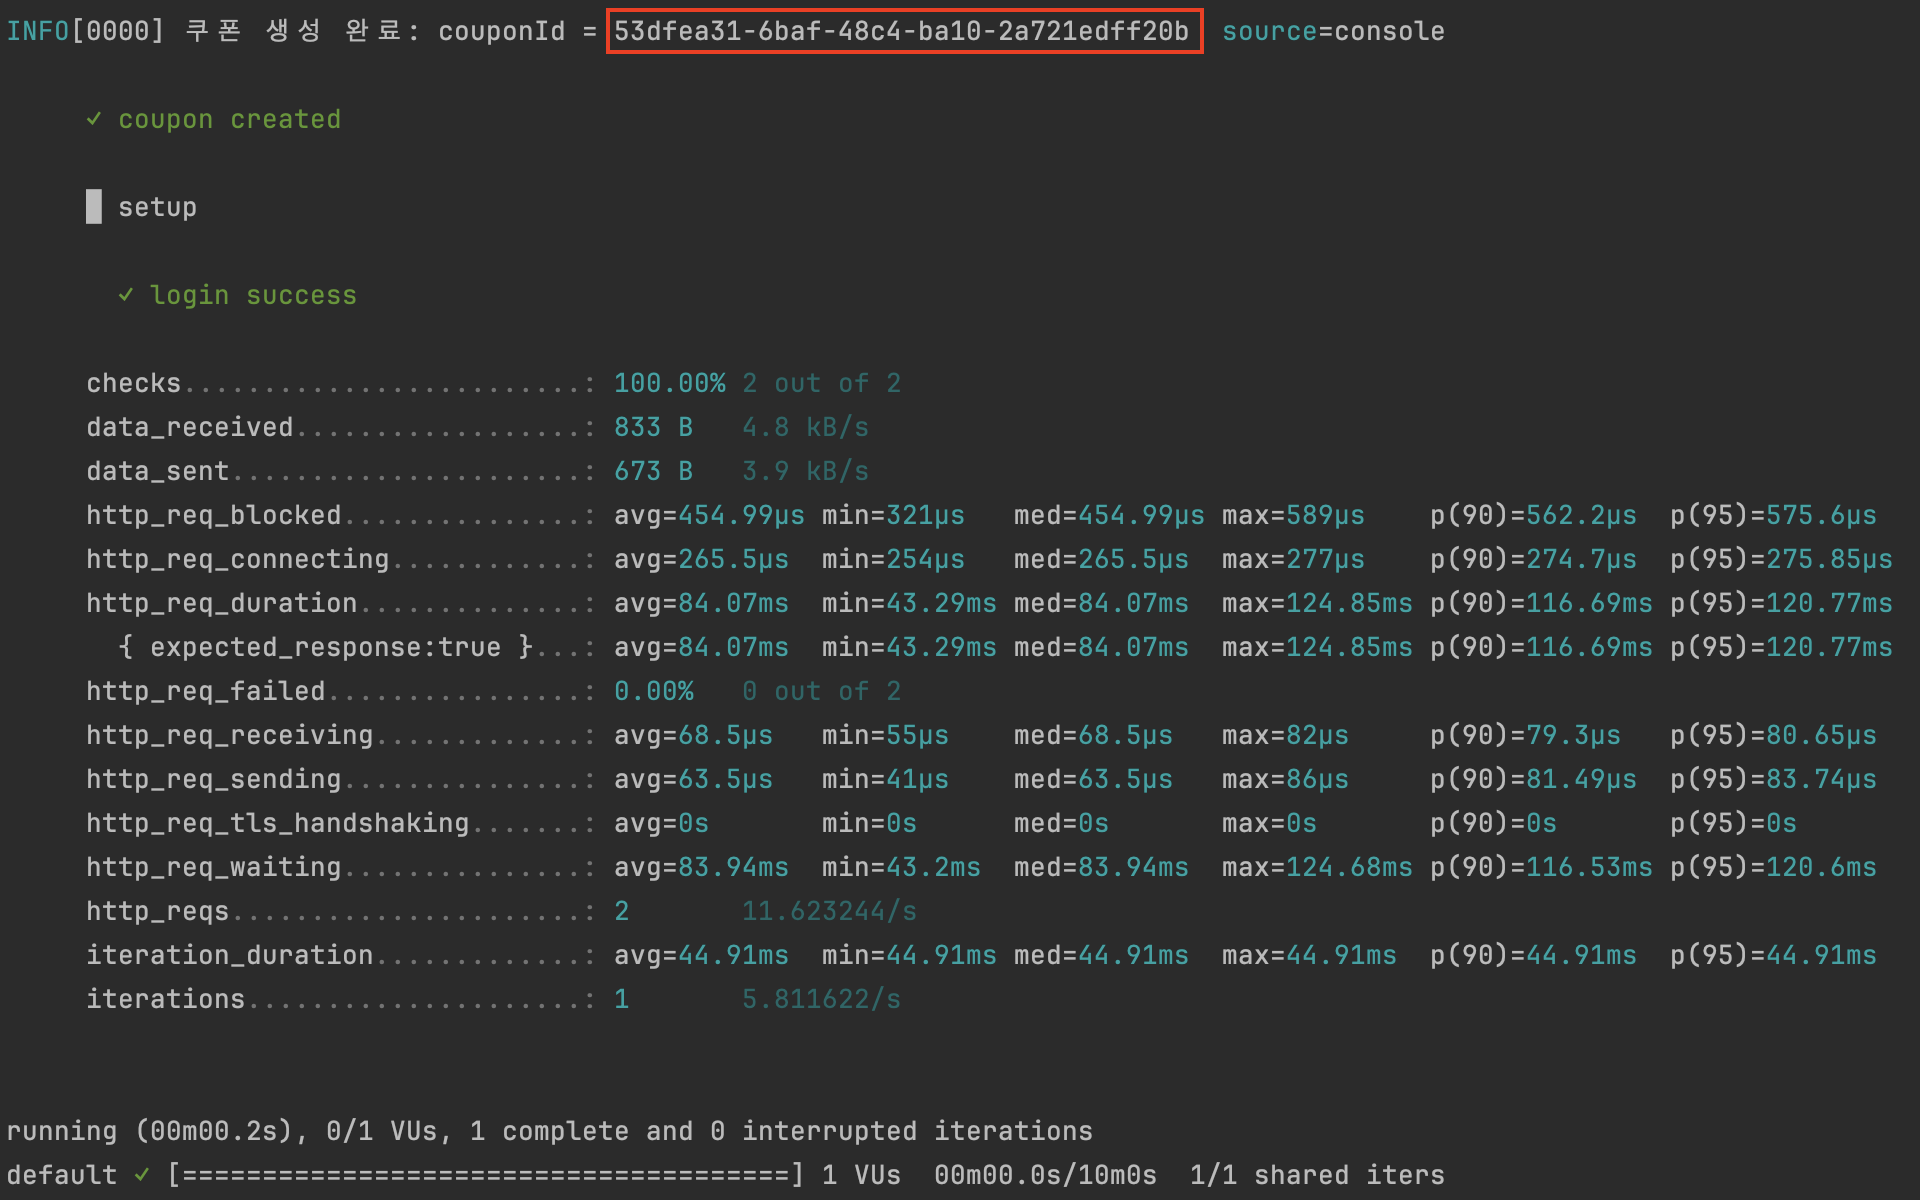The height and width of the screenshot is (1200, 1920).
Task: Click the '11.623244/s' request rate
Action: tap(829, 911)
